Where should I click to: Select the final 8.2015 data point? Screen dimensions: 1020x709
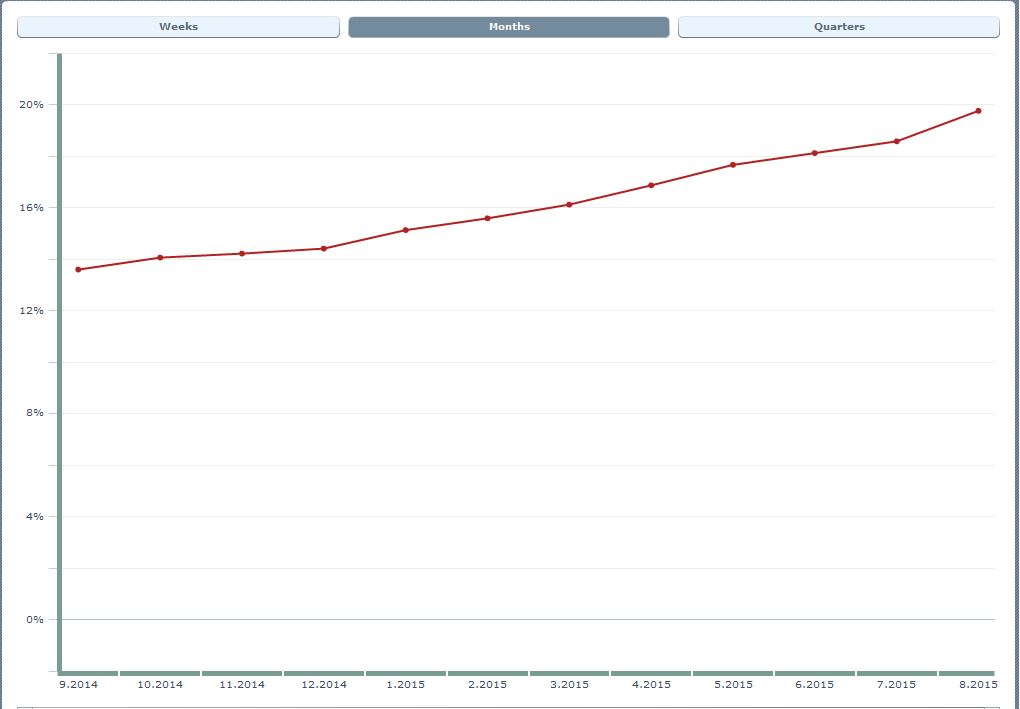point(978,111)
